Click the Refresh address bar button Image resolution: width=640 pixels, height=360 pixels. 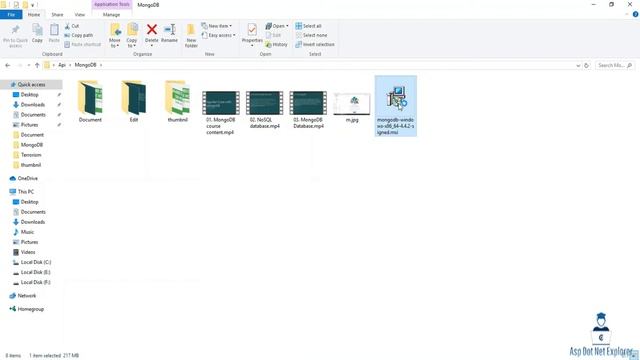coord(587,65)
